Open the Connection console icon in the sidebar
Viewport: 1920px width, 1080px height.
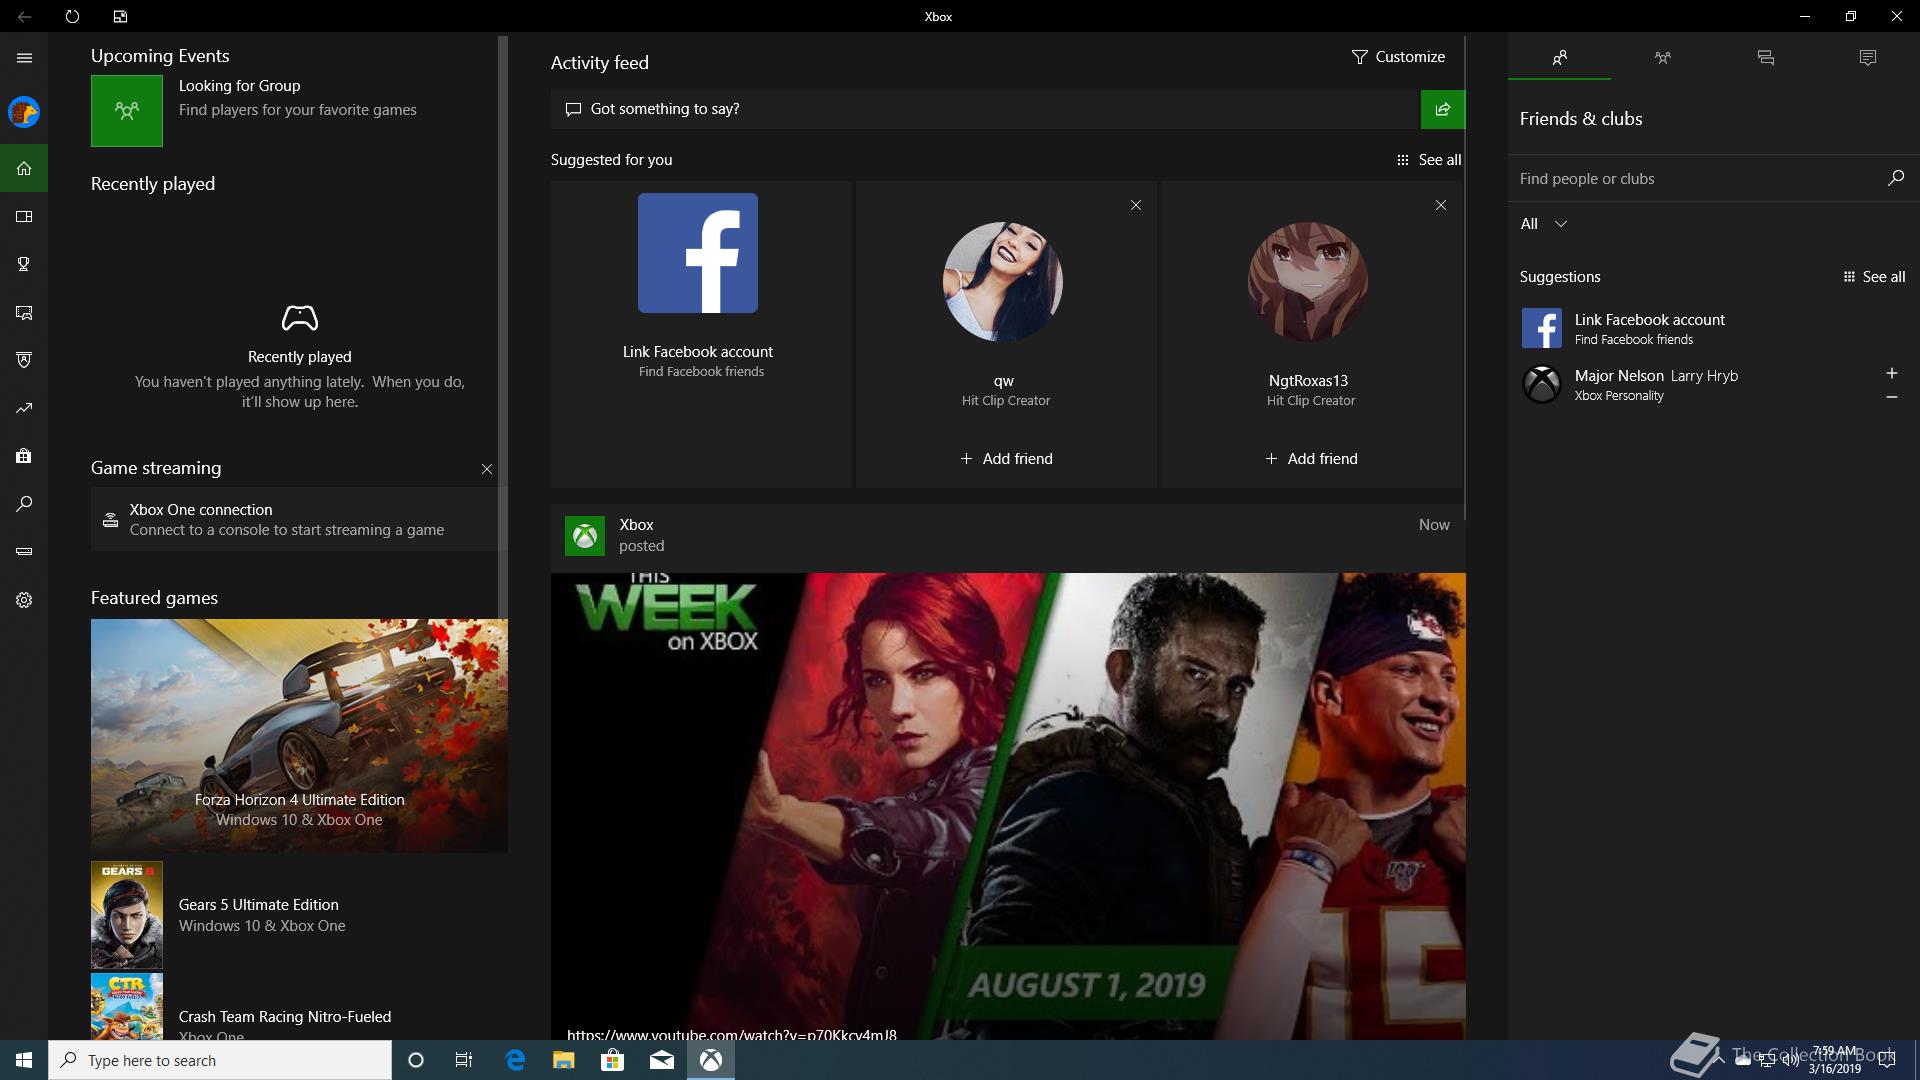tap(24, 551)
